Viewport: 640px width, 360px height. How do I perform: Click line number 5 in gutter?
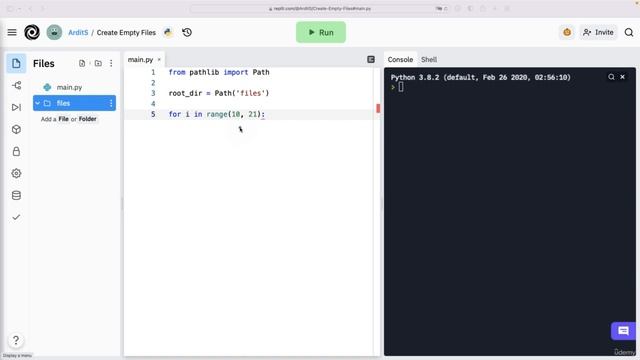[153, 114]
